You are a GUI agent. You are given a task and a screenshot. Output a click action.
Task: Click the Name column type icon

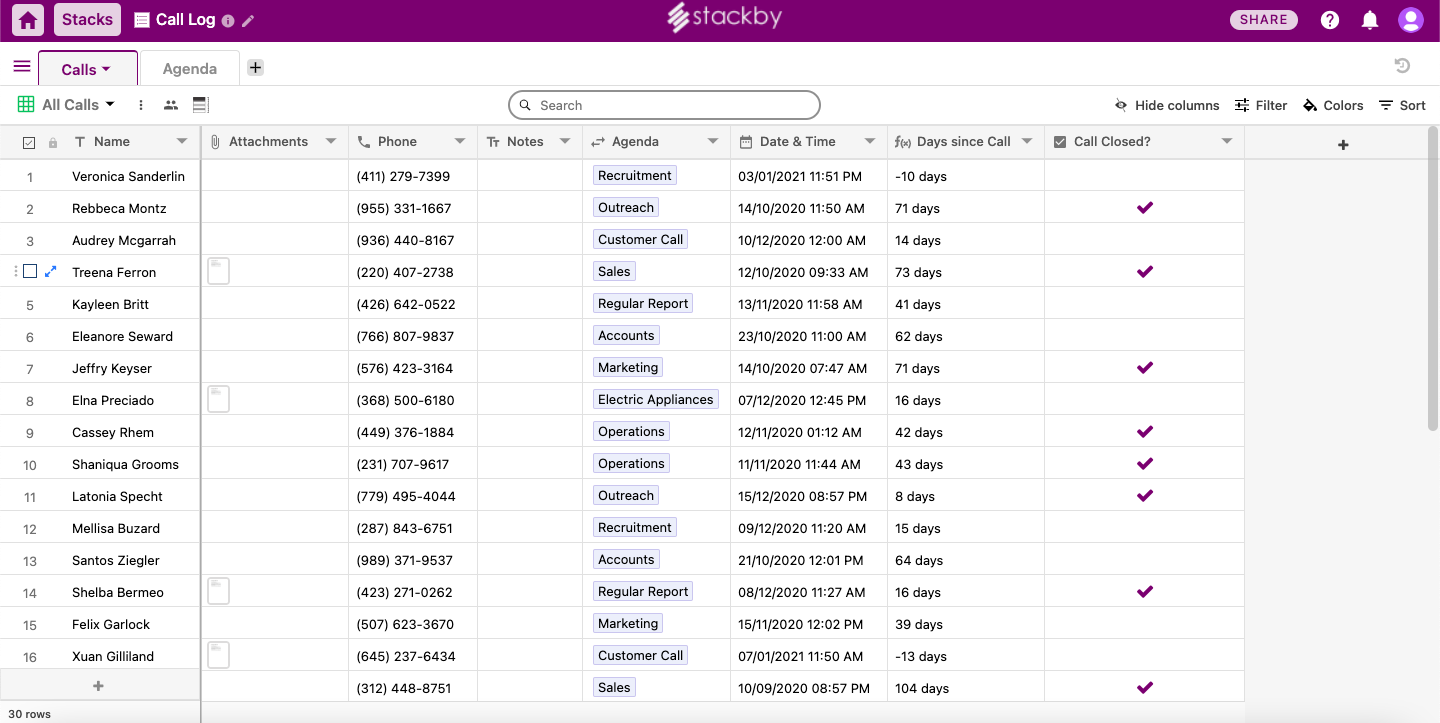[x=80, y=142]
